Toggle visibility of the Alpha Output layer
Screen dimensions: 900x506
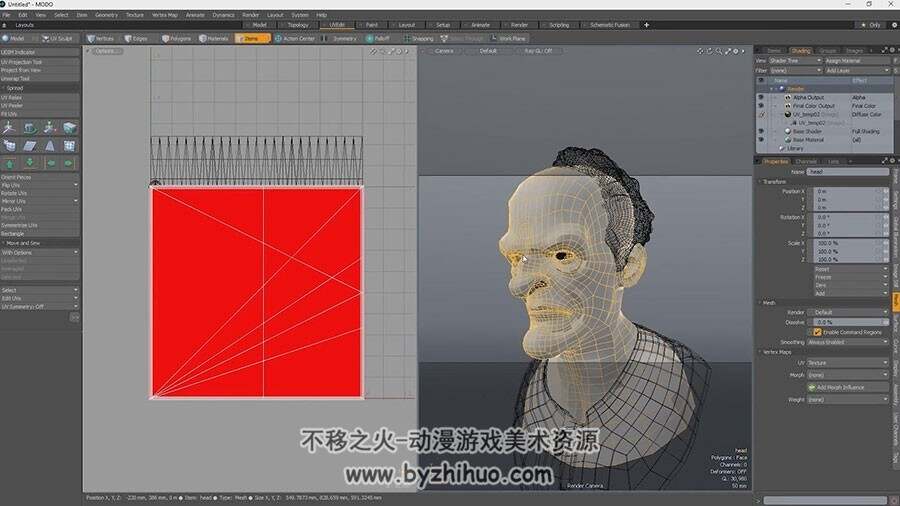point(761,98)
